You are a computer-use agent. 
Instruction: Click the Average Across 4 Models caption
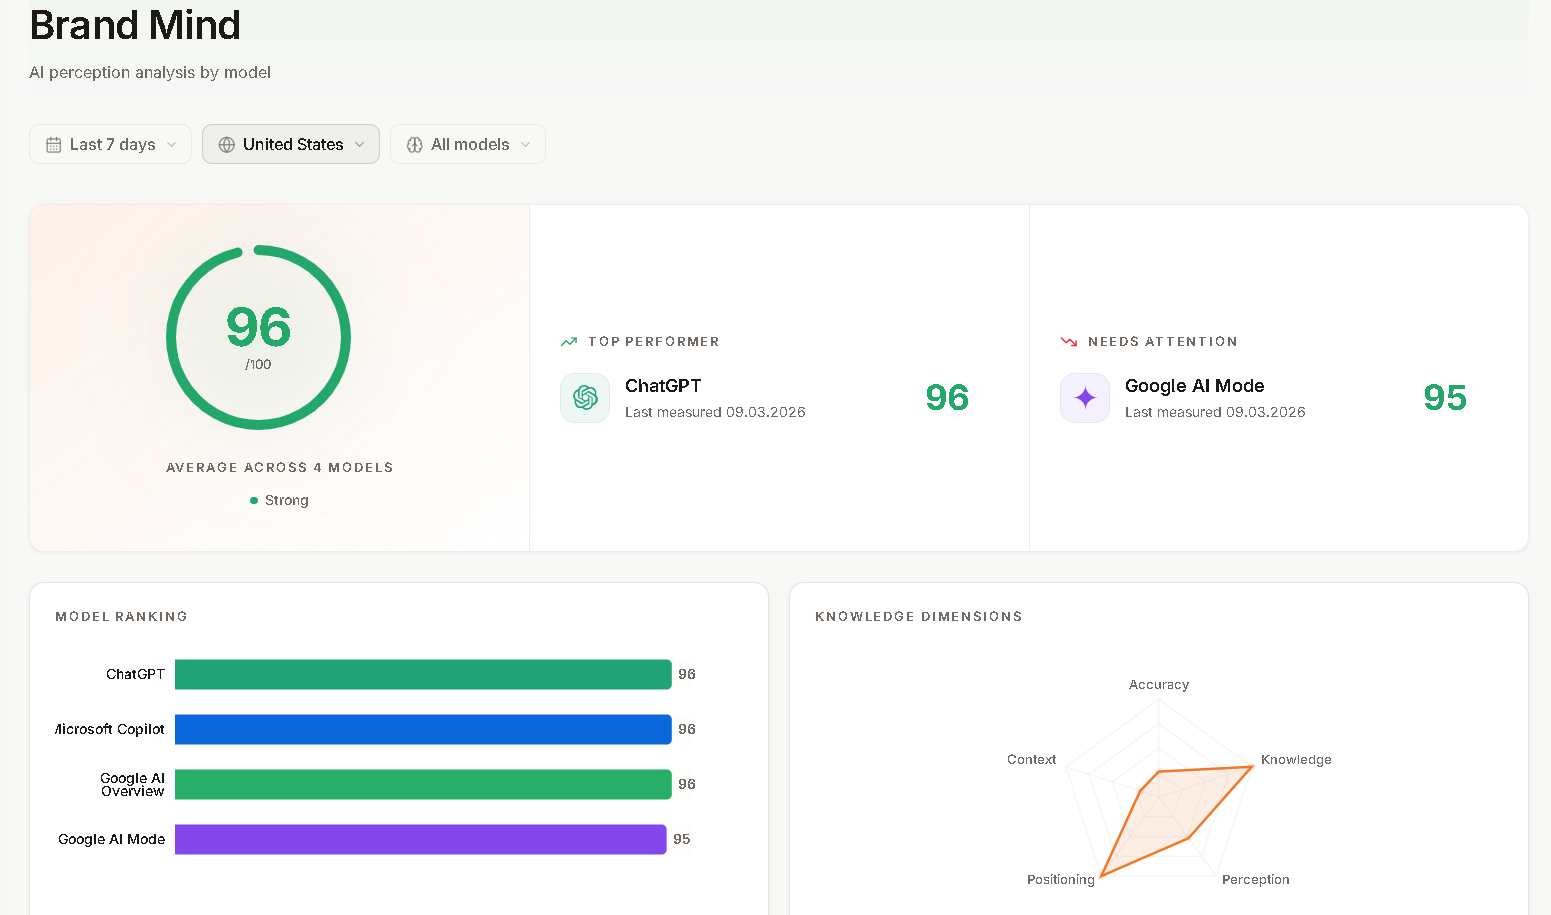[280, 468]
